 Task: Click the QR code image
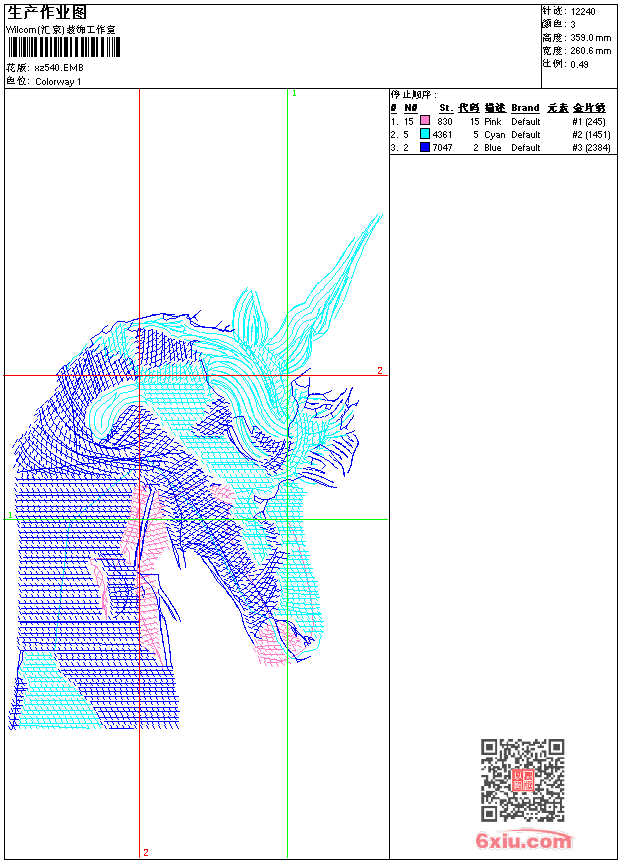(522, 780)
